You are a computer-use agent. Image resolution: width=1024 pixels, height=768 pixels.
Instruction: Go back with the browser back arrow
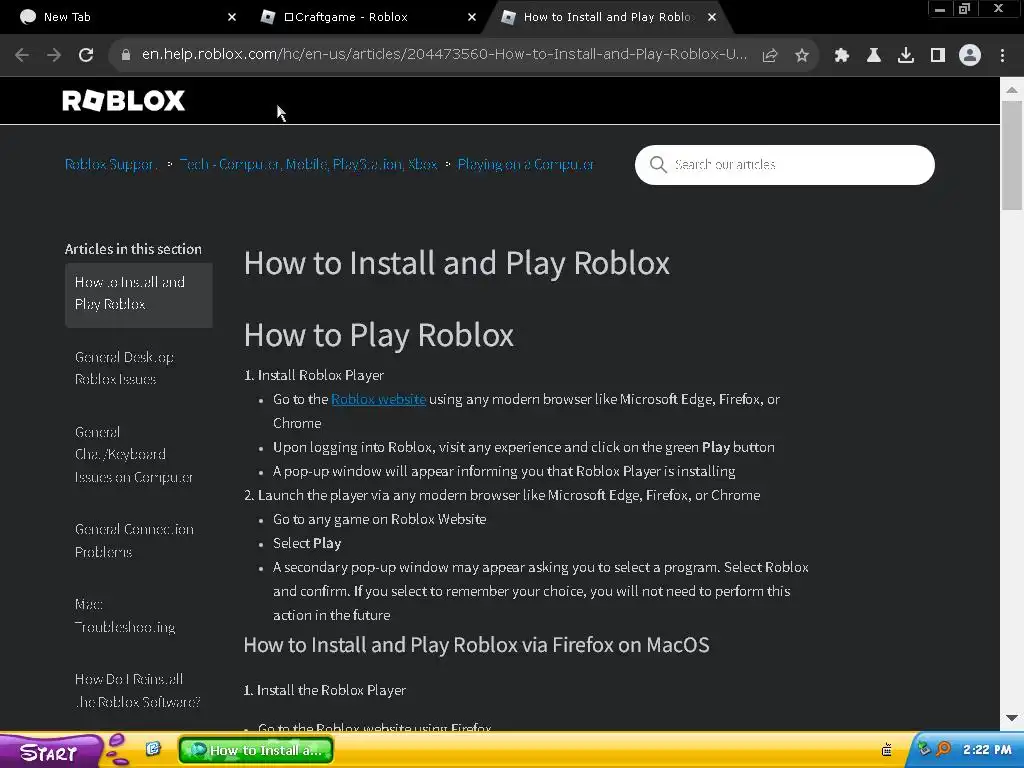[x=22, y=55]
